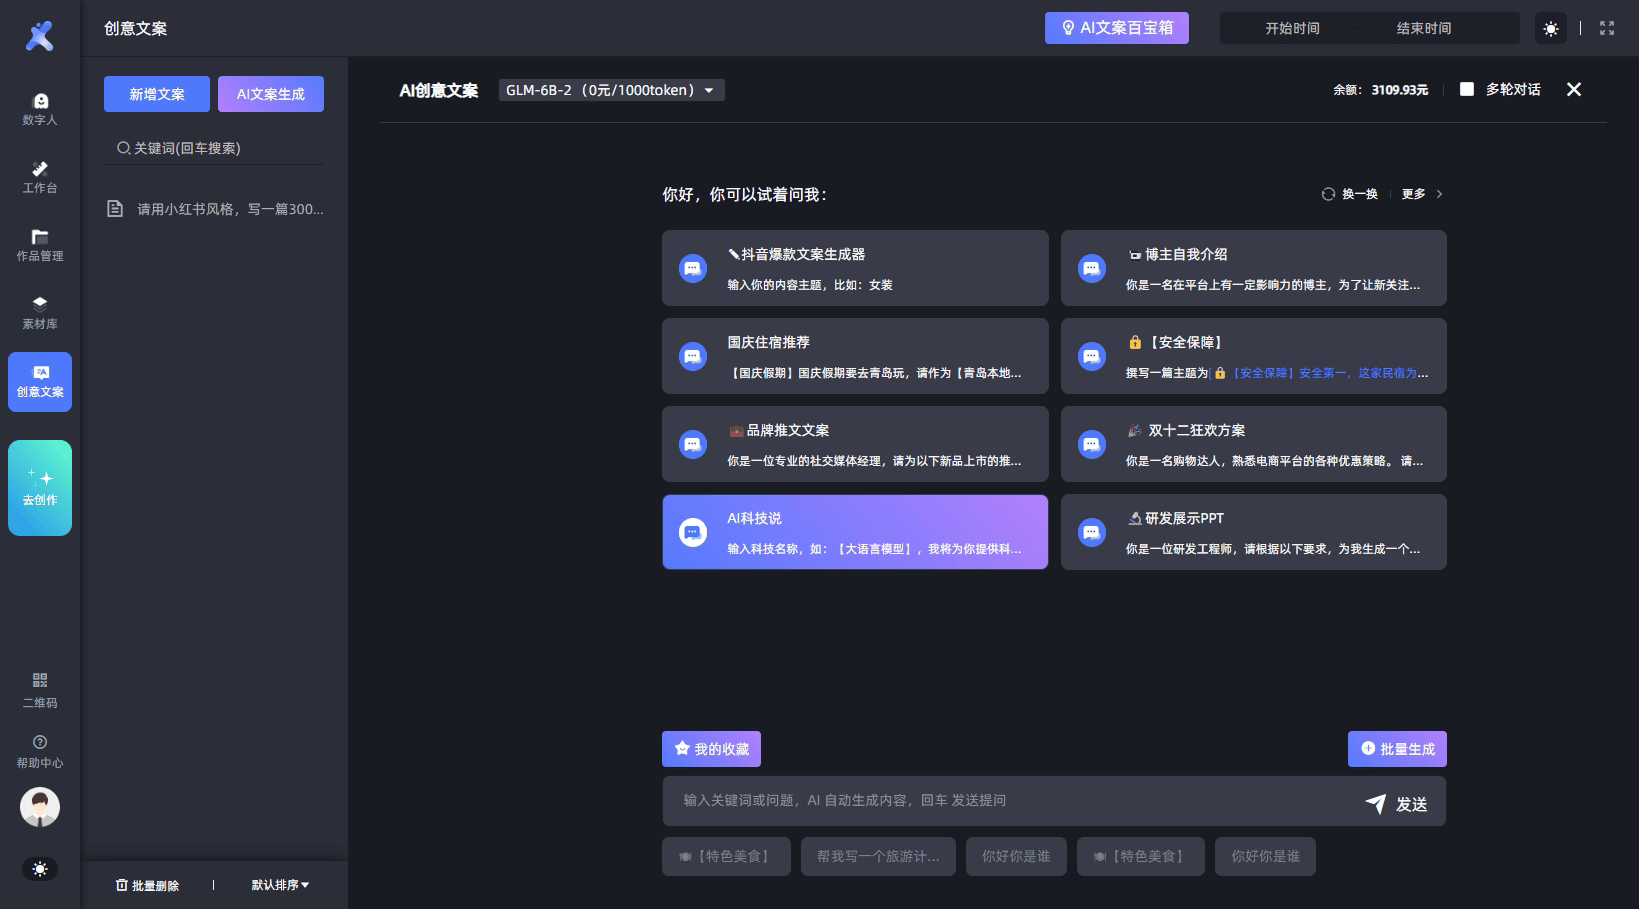1639x909 pixels.
Task: Enable the 多轮对话 checkbox
Action: [x=1467, y=89]
